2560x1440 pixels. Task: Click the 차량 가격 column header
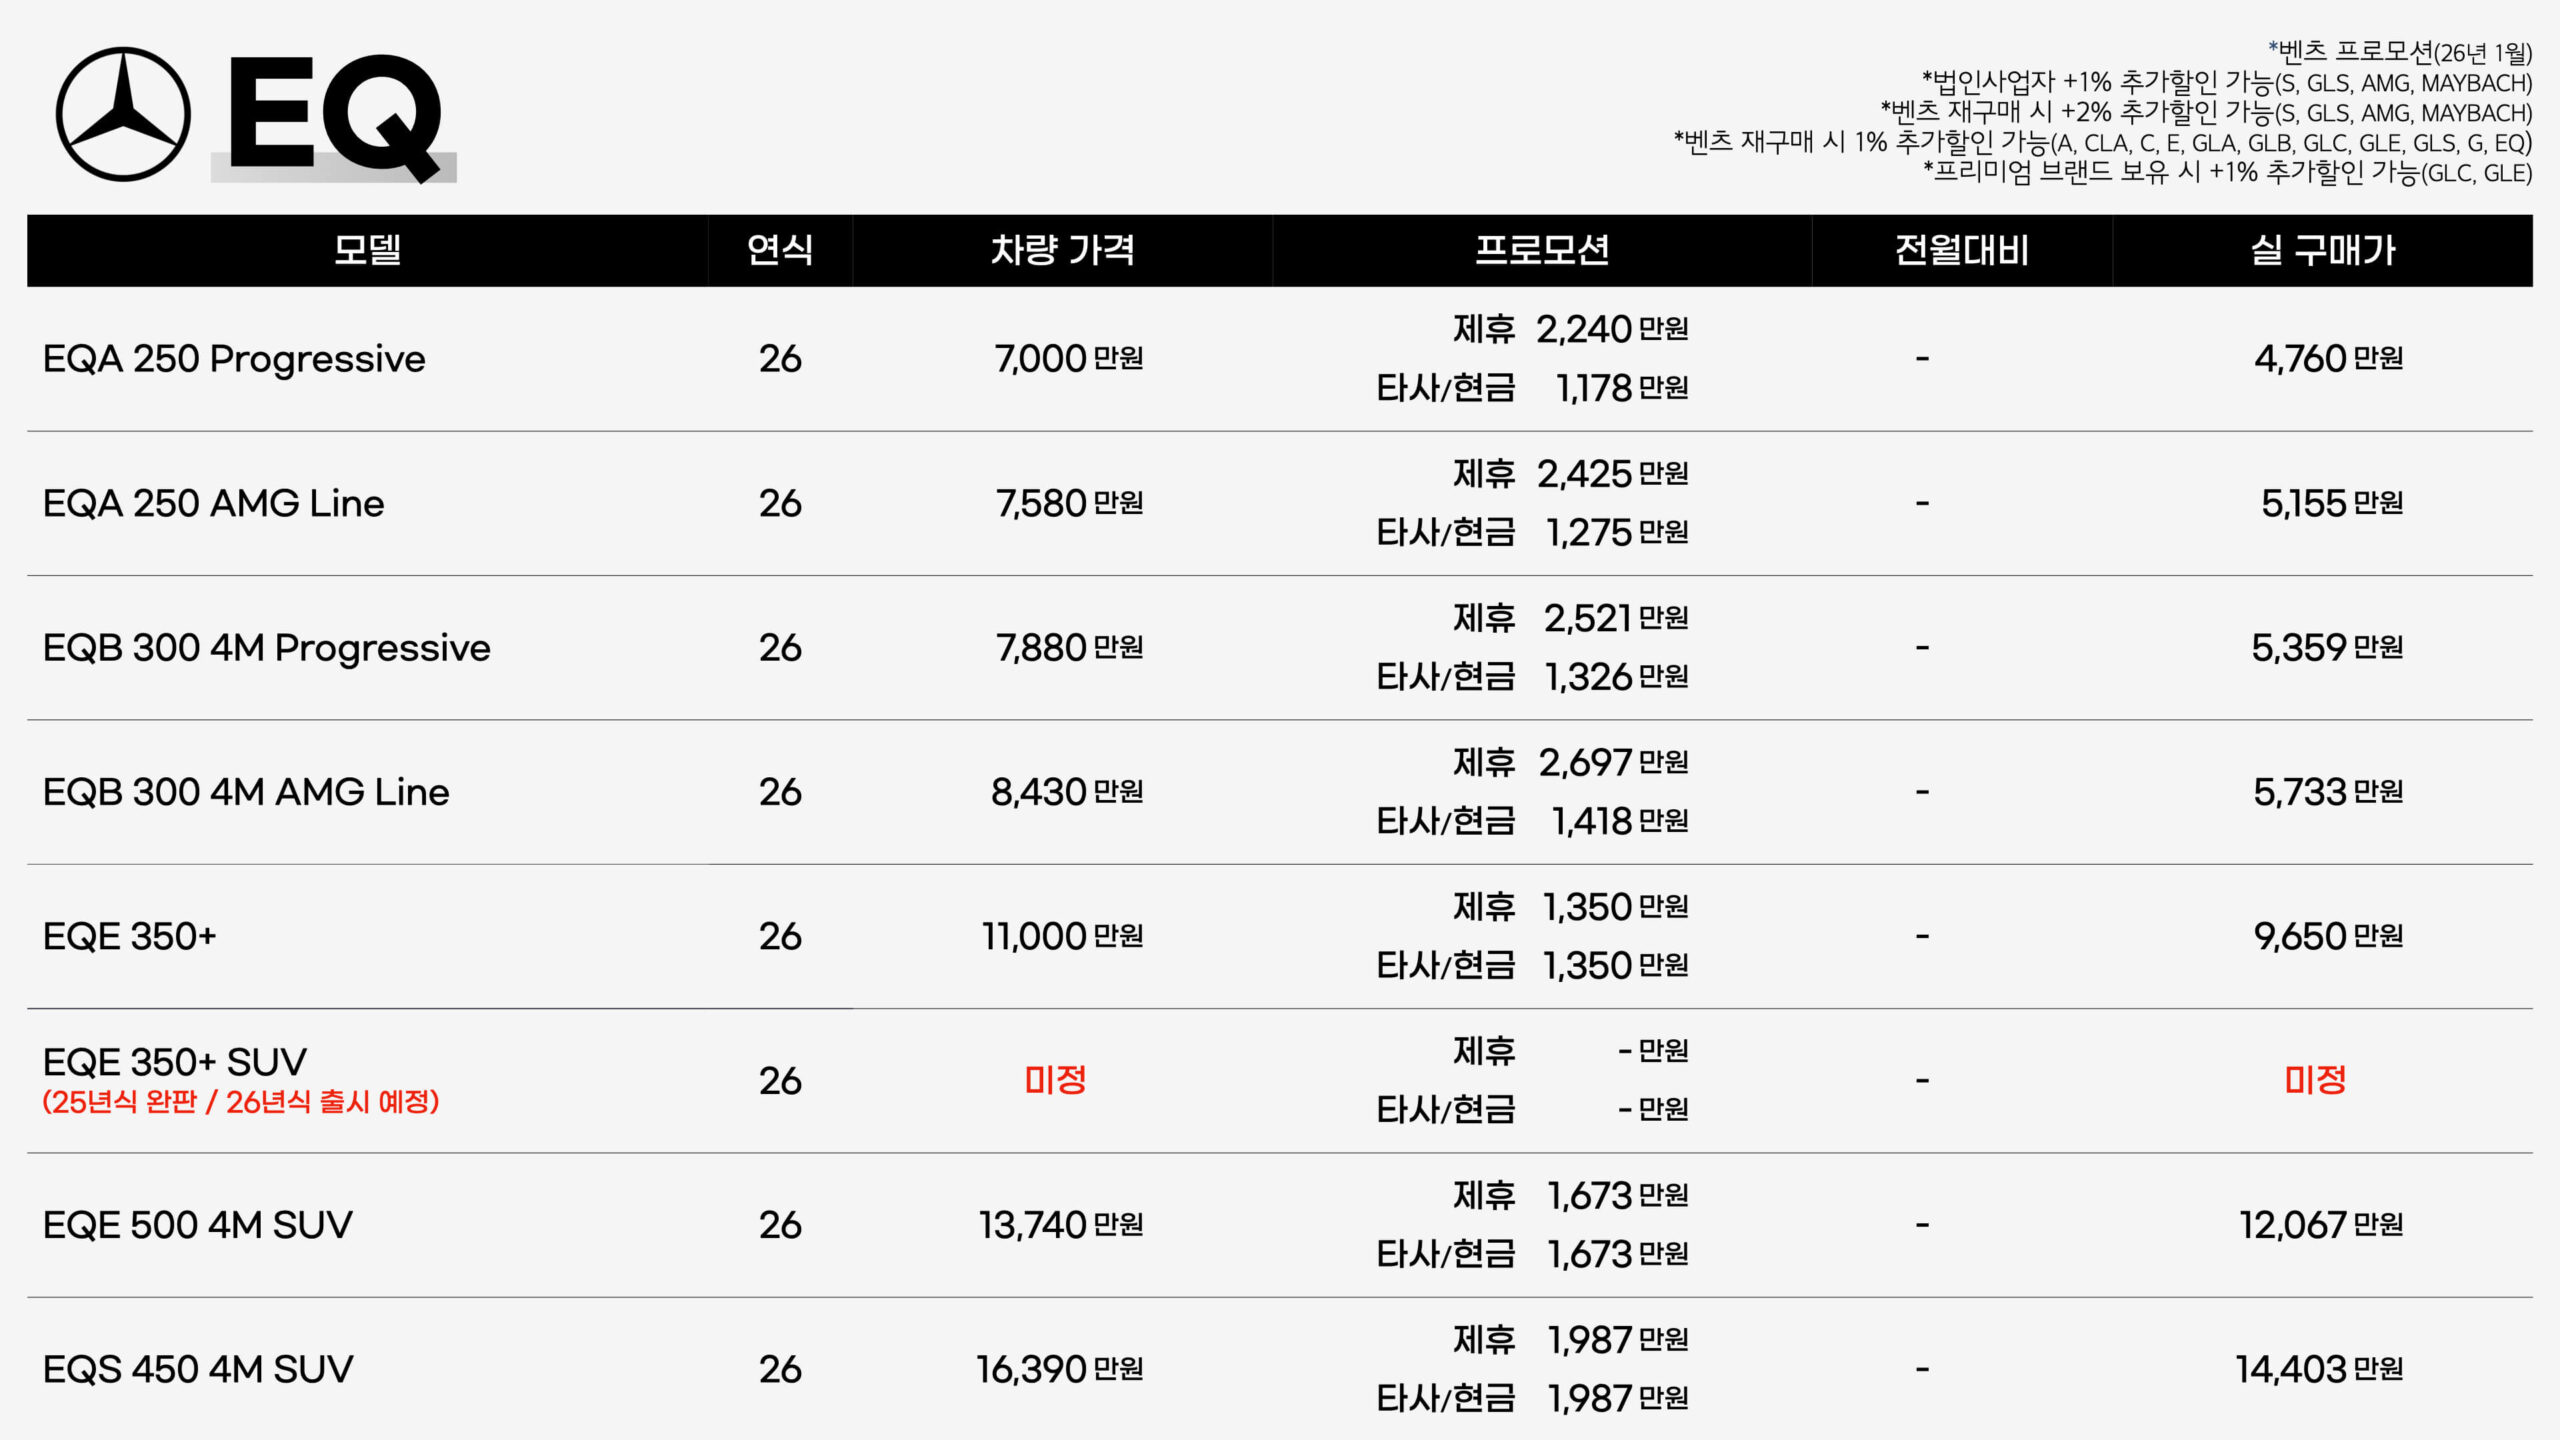point(1062,250)
